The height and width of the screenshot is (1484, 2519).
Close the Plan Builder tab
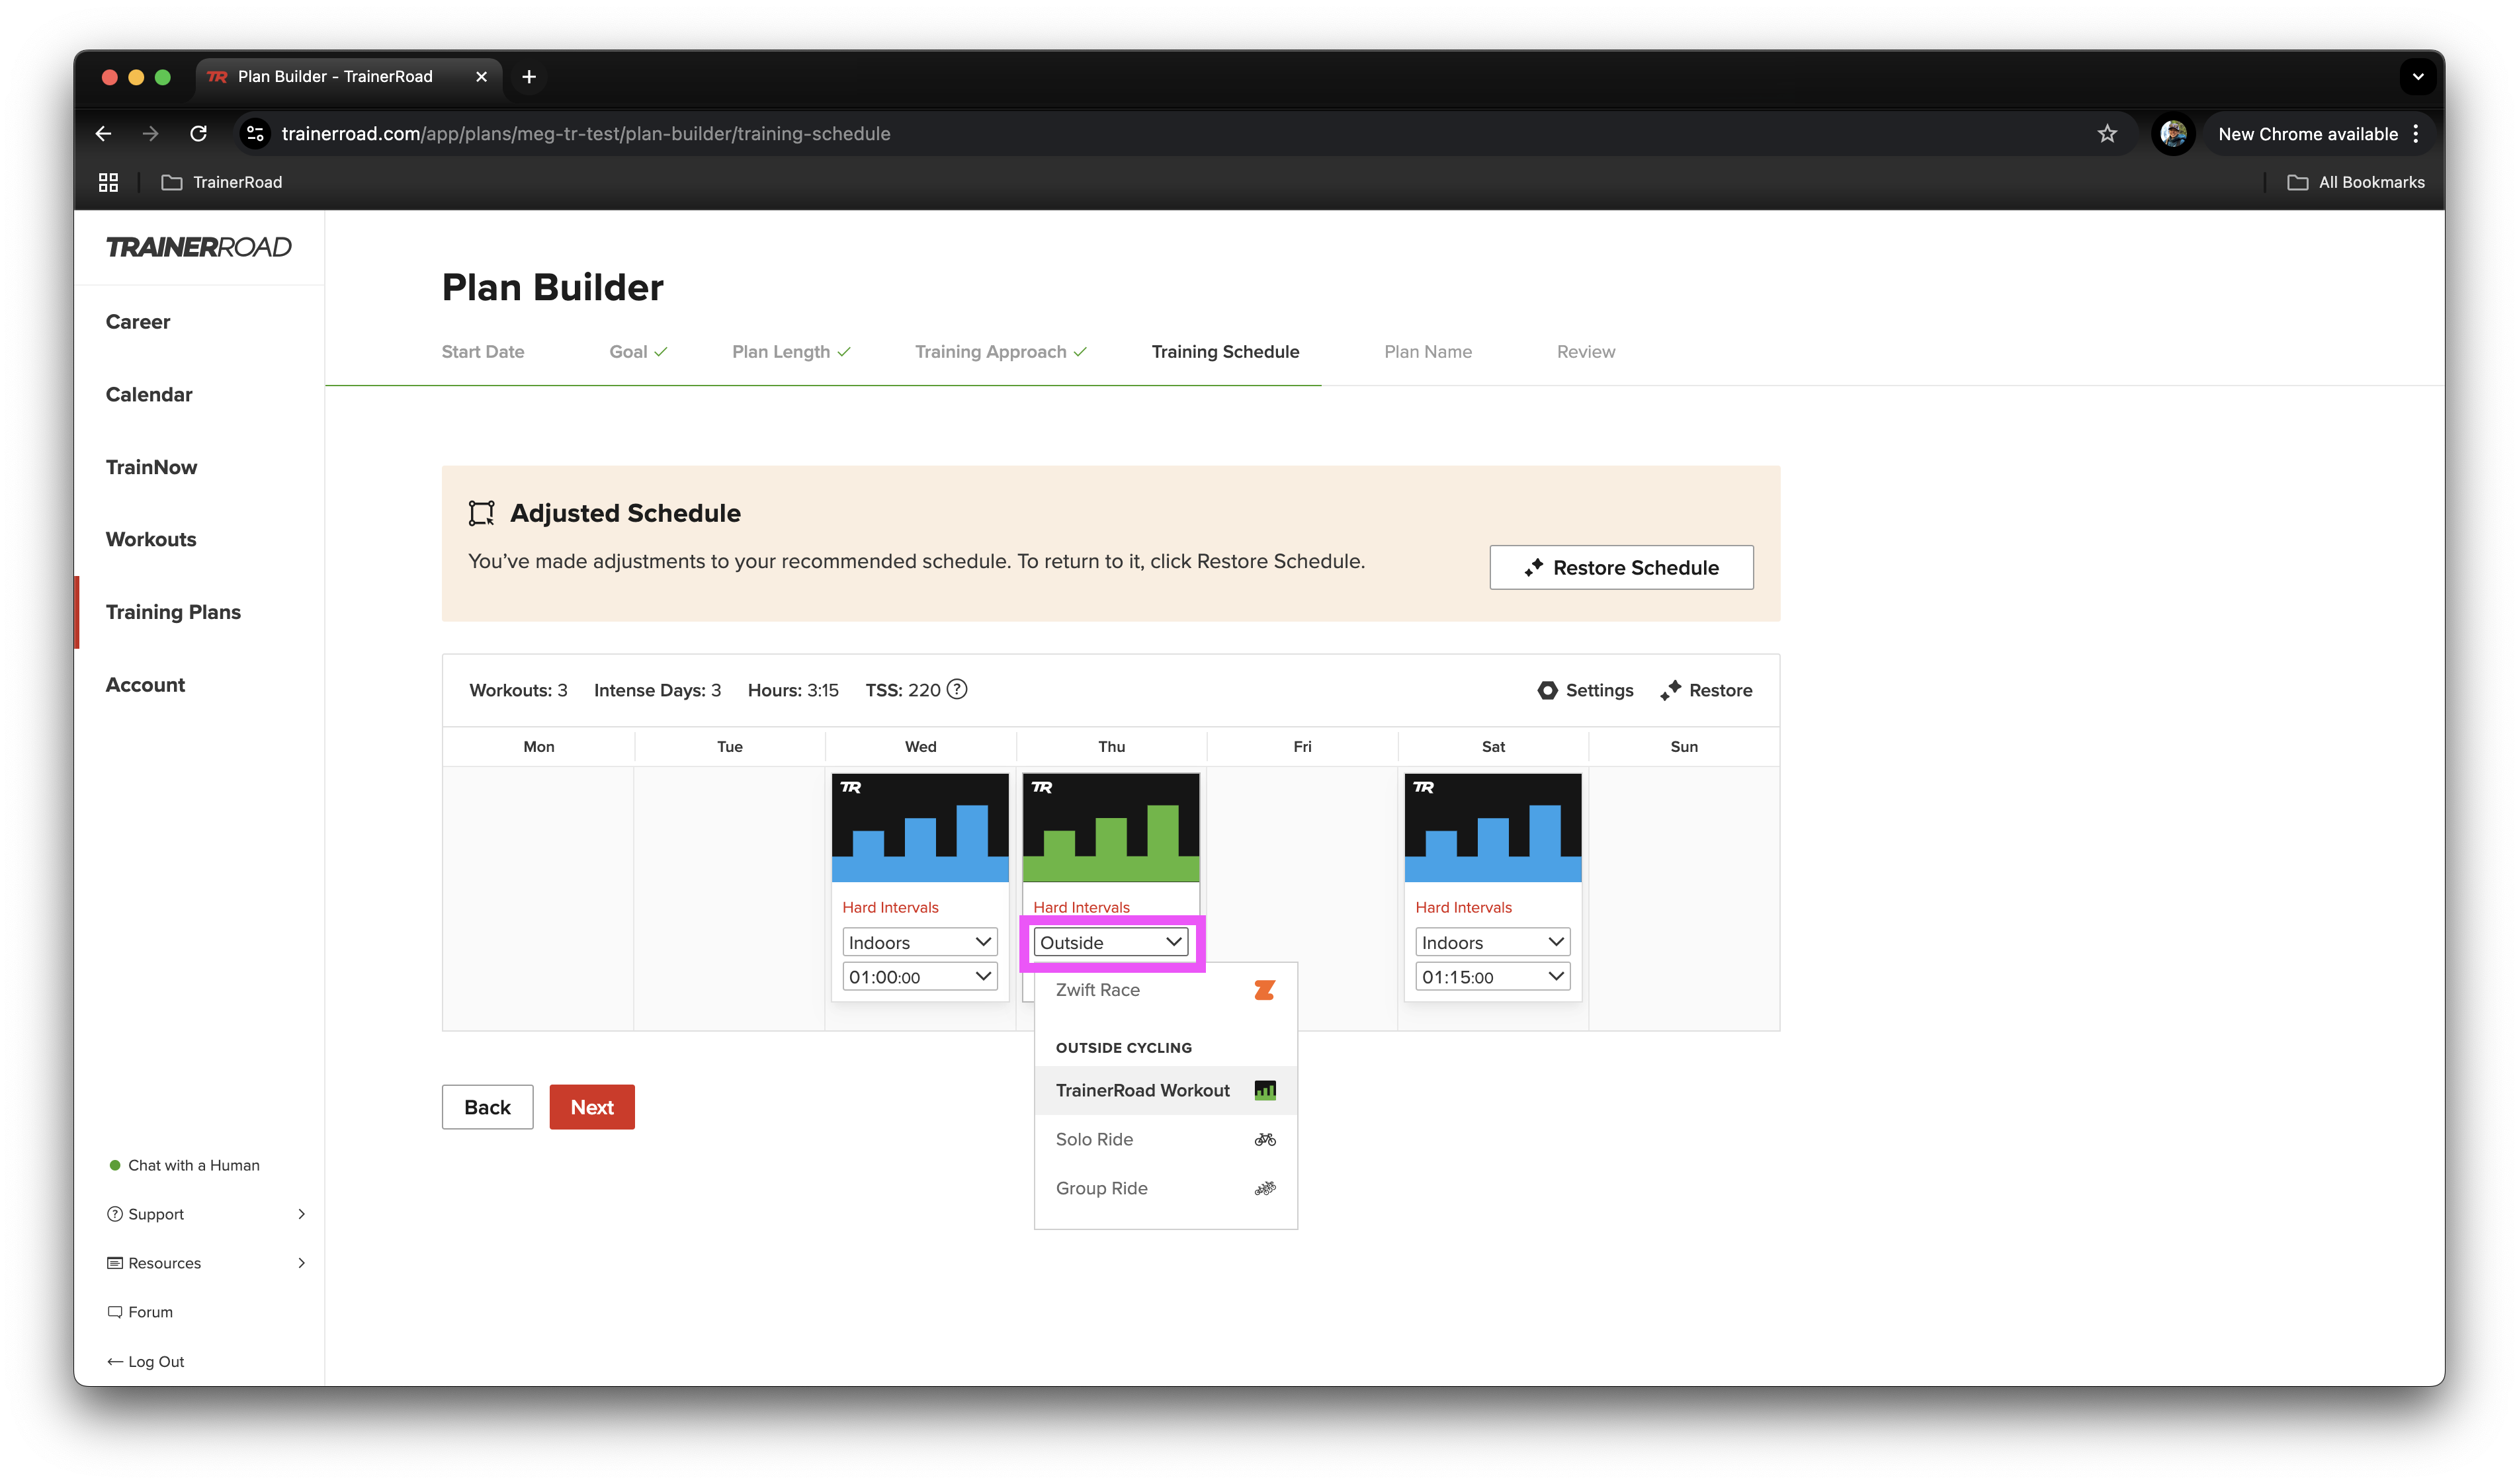(x=481, y=77)
